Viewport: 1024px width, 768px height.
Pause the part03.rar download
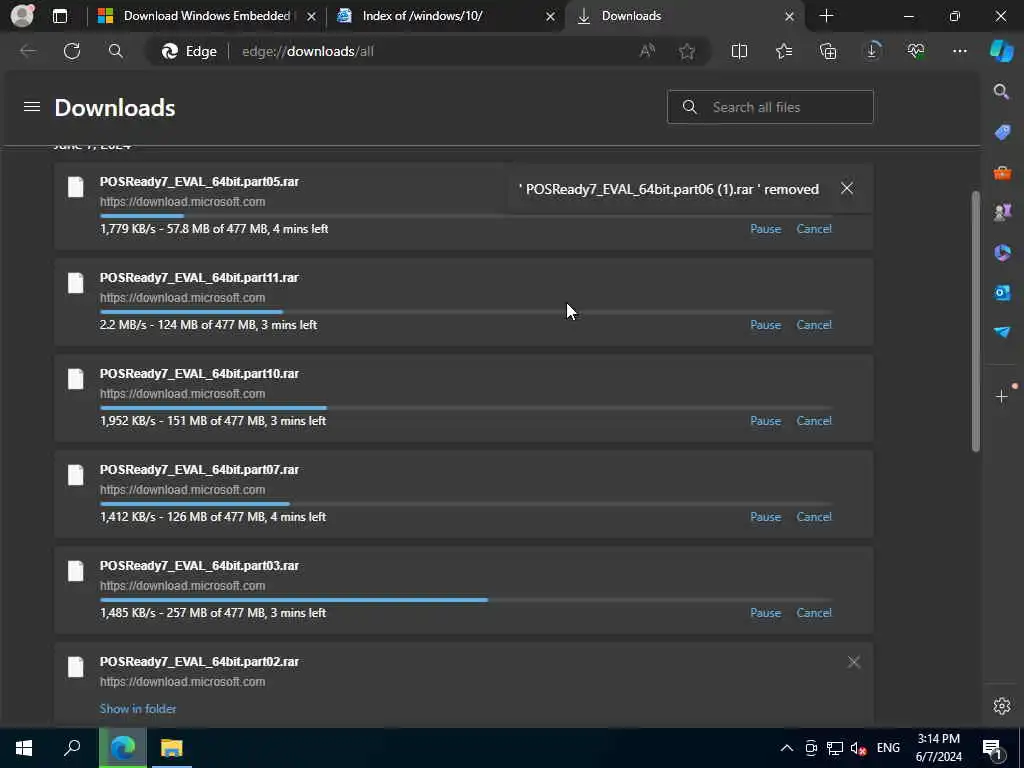(765, 613)
